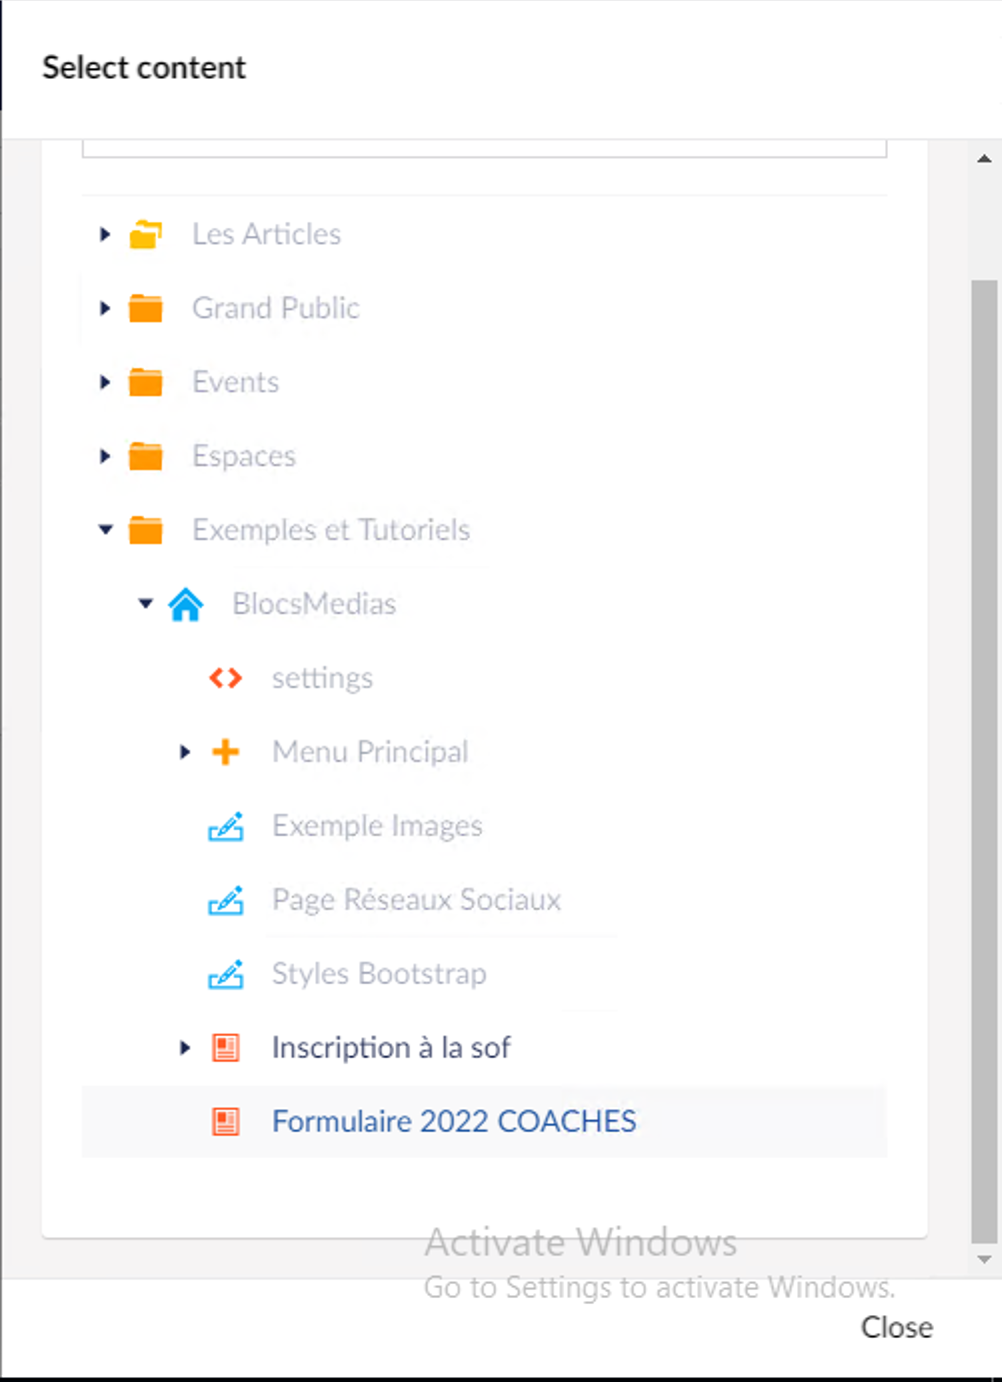1002x1382 pixels.
Task: Click the Les Articles folder icon
Action: [x=146, y=234]
